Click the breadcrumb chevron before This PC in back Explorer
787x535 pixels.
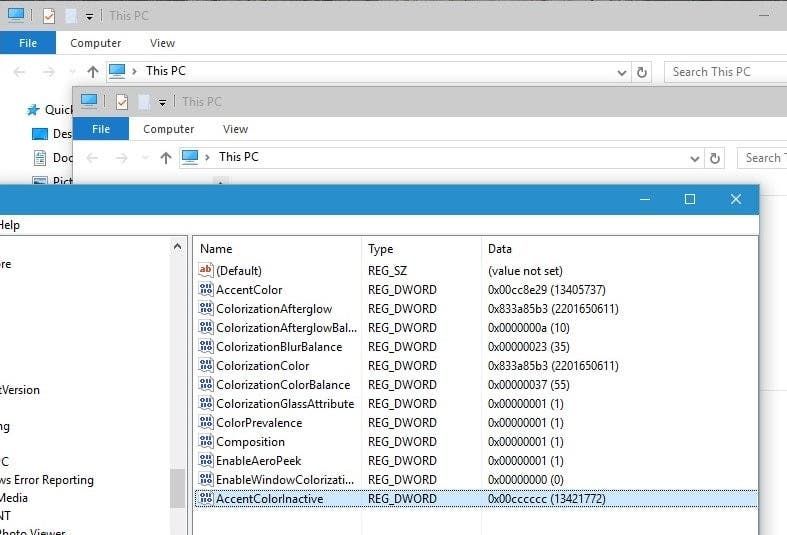[x=134, y=71]
